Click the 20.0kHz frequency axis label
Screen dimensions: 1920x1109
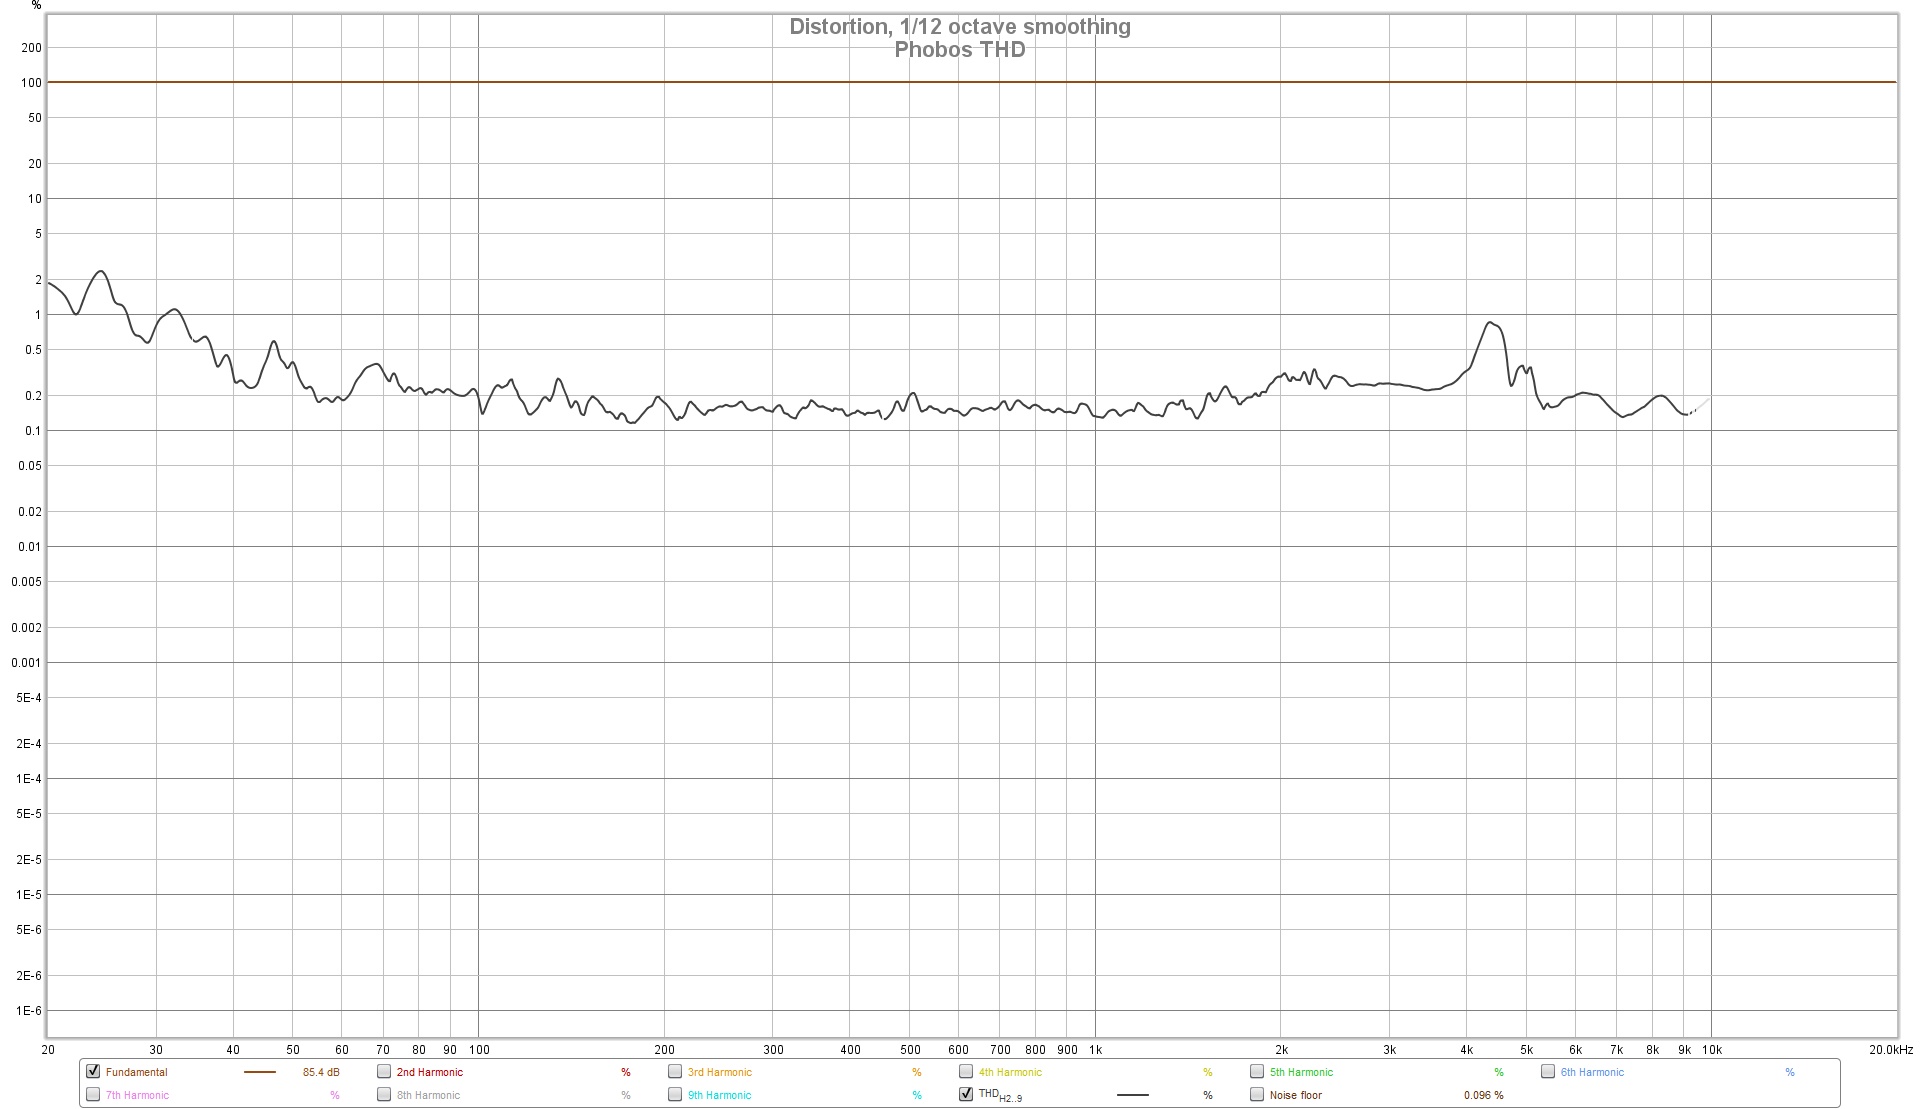coord(1891,1050)
